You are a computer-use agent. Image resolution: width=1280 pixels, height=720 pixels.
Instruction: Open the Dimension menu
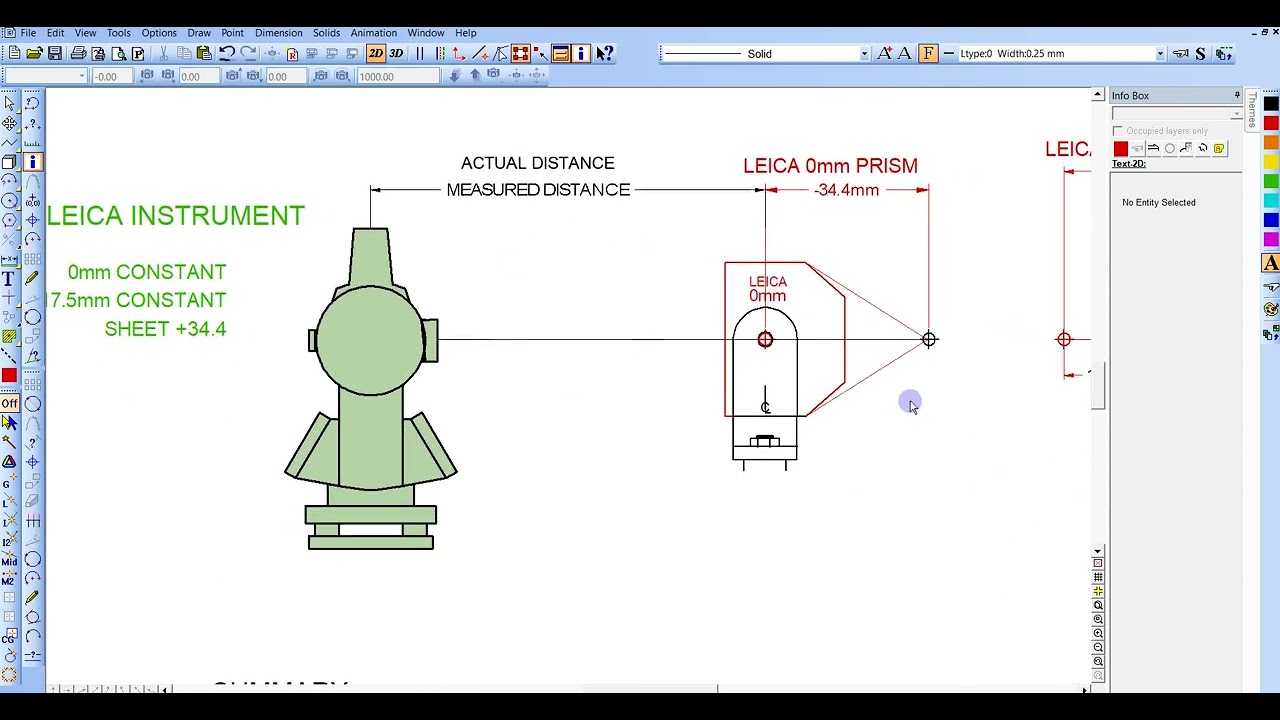click(278, 33)
